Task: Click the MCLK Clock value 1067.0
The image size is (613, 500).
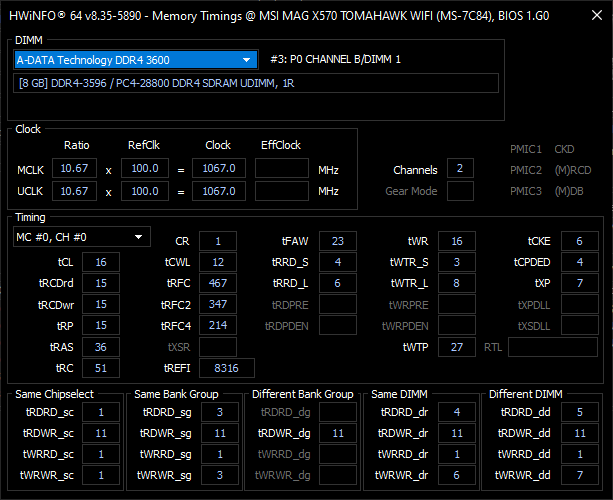Action: point(219,168)
